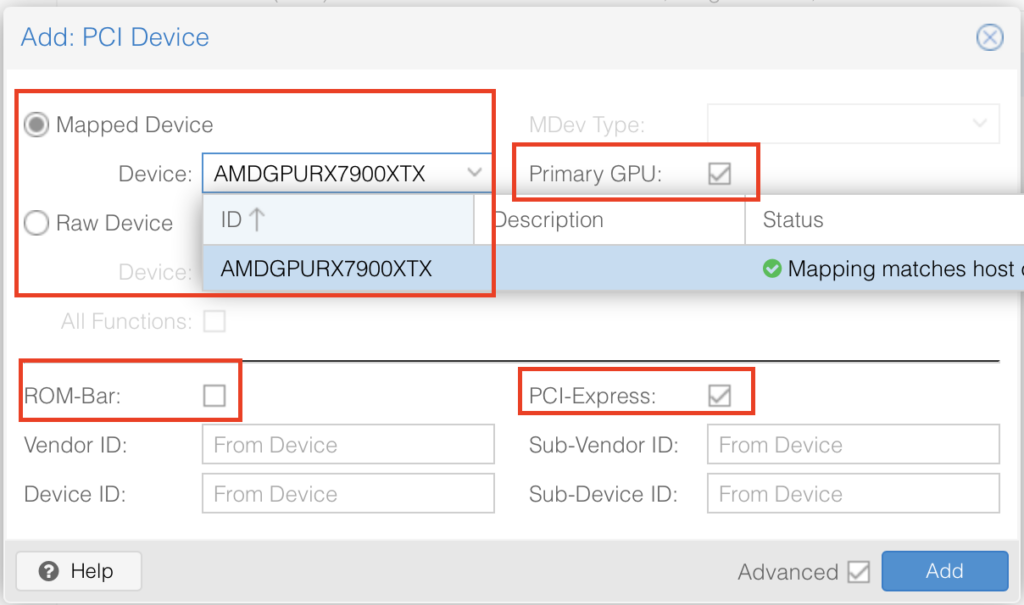Click the Device ID input field
The image size is (1024, 605).
tap(348, 494)
